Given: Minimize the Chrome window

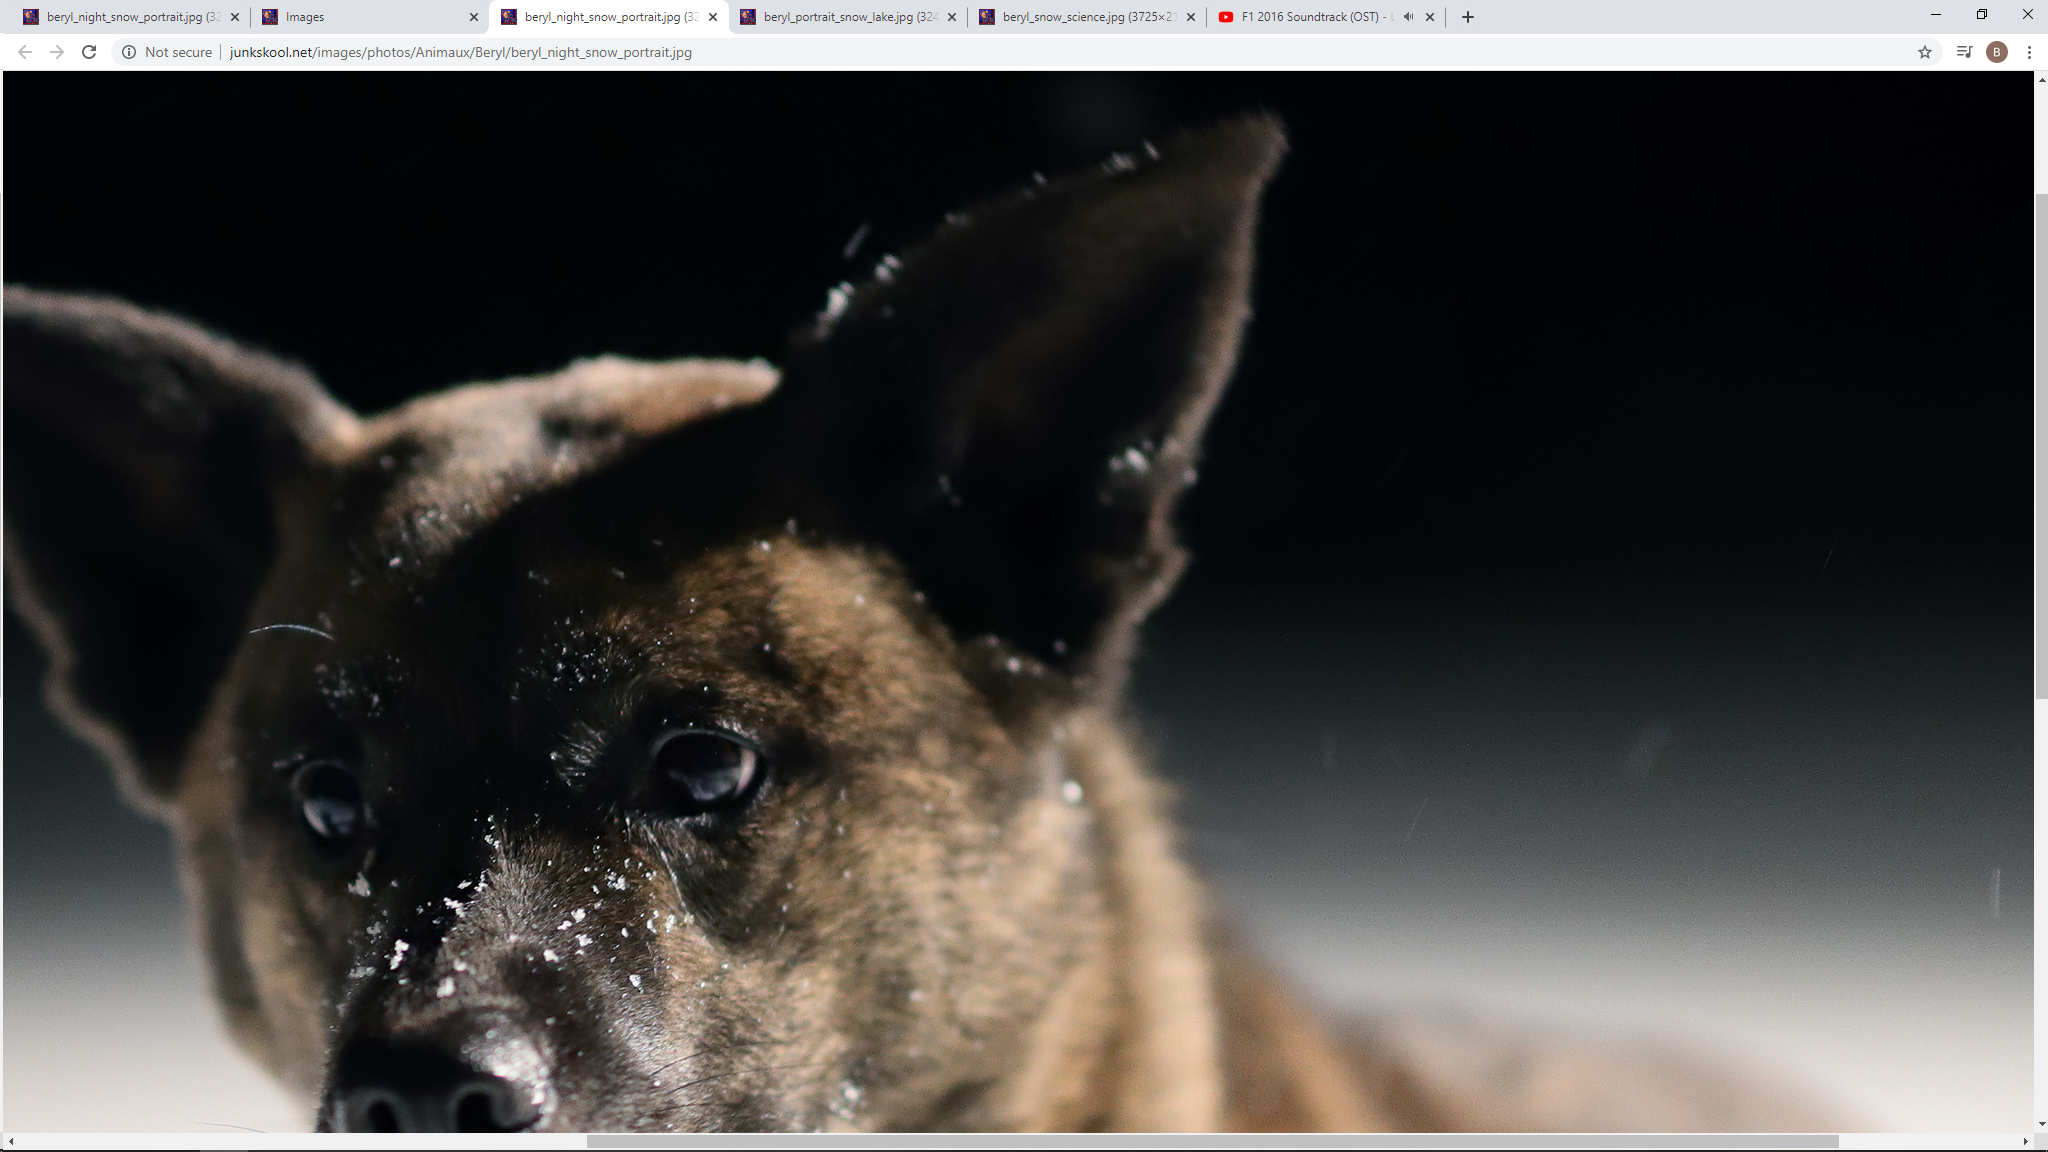Looking at the screenshot, I should [1936, 15].
